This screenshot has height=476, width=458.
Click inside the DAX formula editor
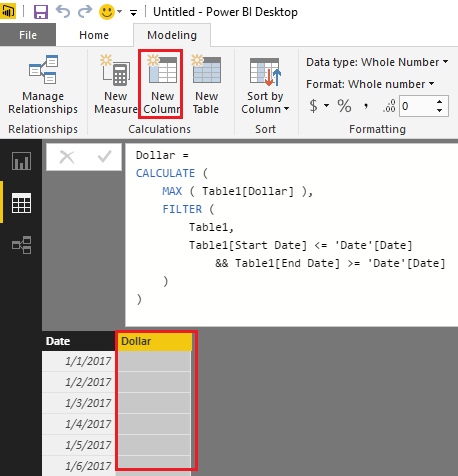pos(291,235)
